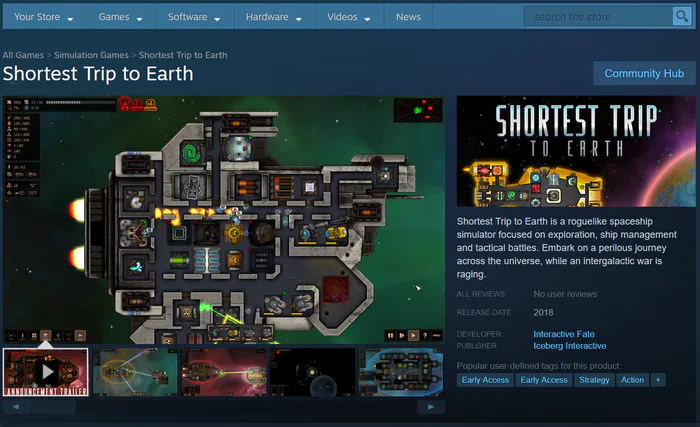Click the magnifier search icon

(682, 17)
